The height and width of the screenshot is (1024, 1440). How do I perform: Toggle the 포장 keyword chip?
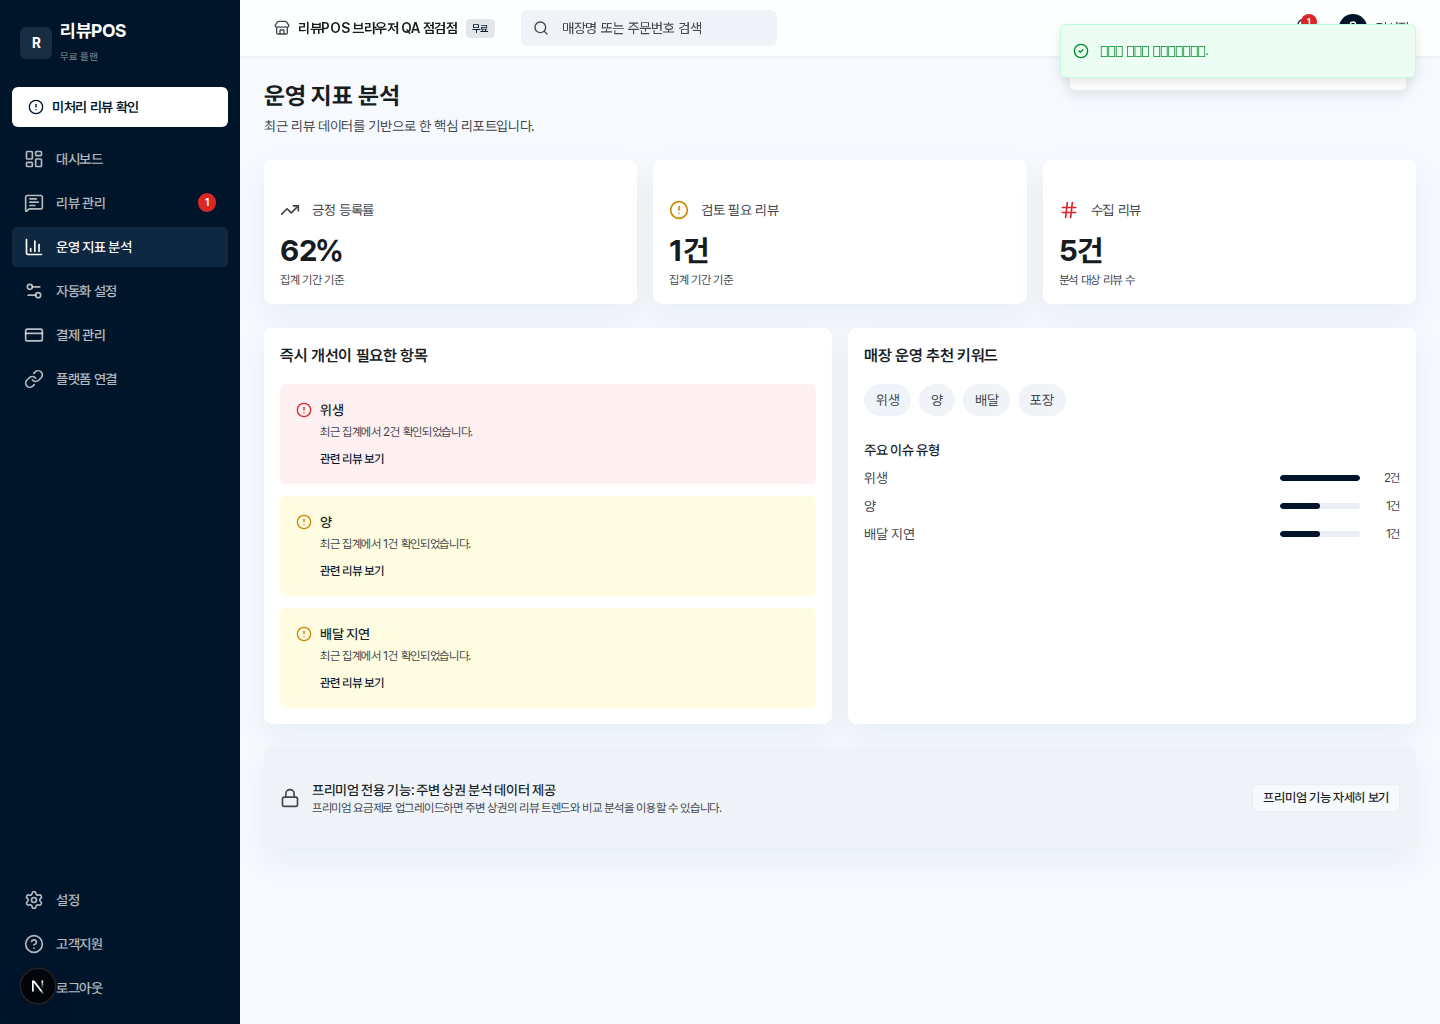(x=1041, y=399)
